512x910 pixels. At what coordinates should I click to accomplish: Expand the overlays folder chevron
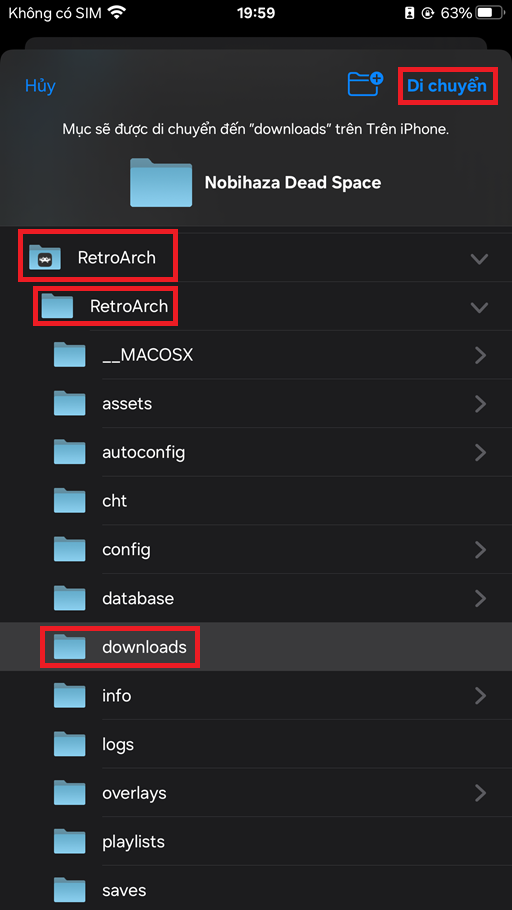click(480, 793)
